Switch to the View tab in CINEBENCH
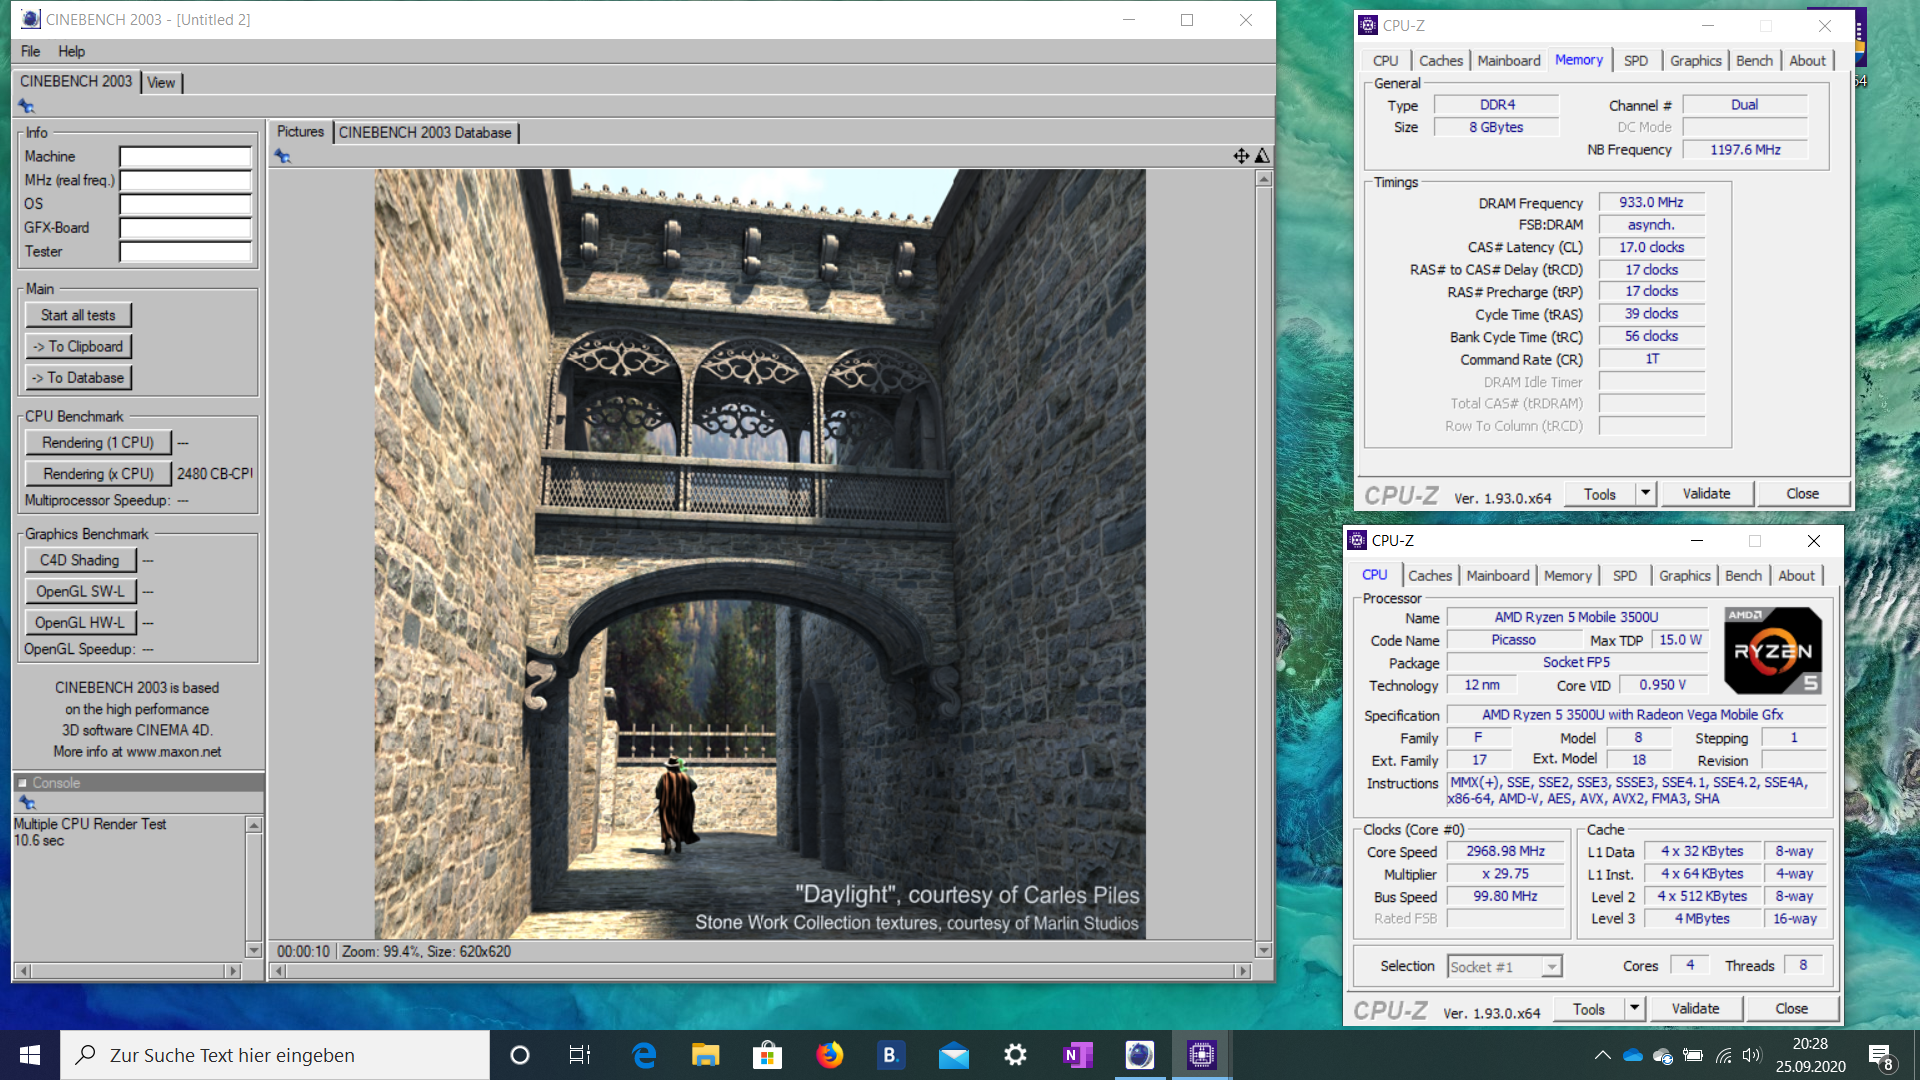1920x1080 pixels. 161,83
